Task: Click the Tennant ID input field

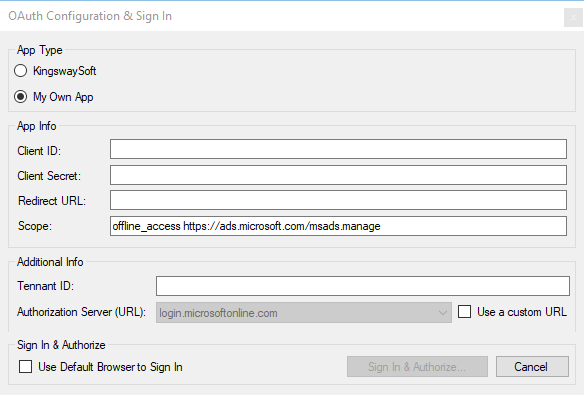Action: click(363, 286)
